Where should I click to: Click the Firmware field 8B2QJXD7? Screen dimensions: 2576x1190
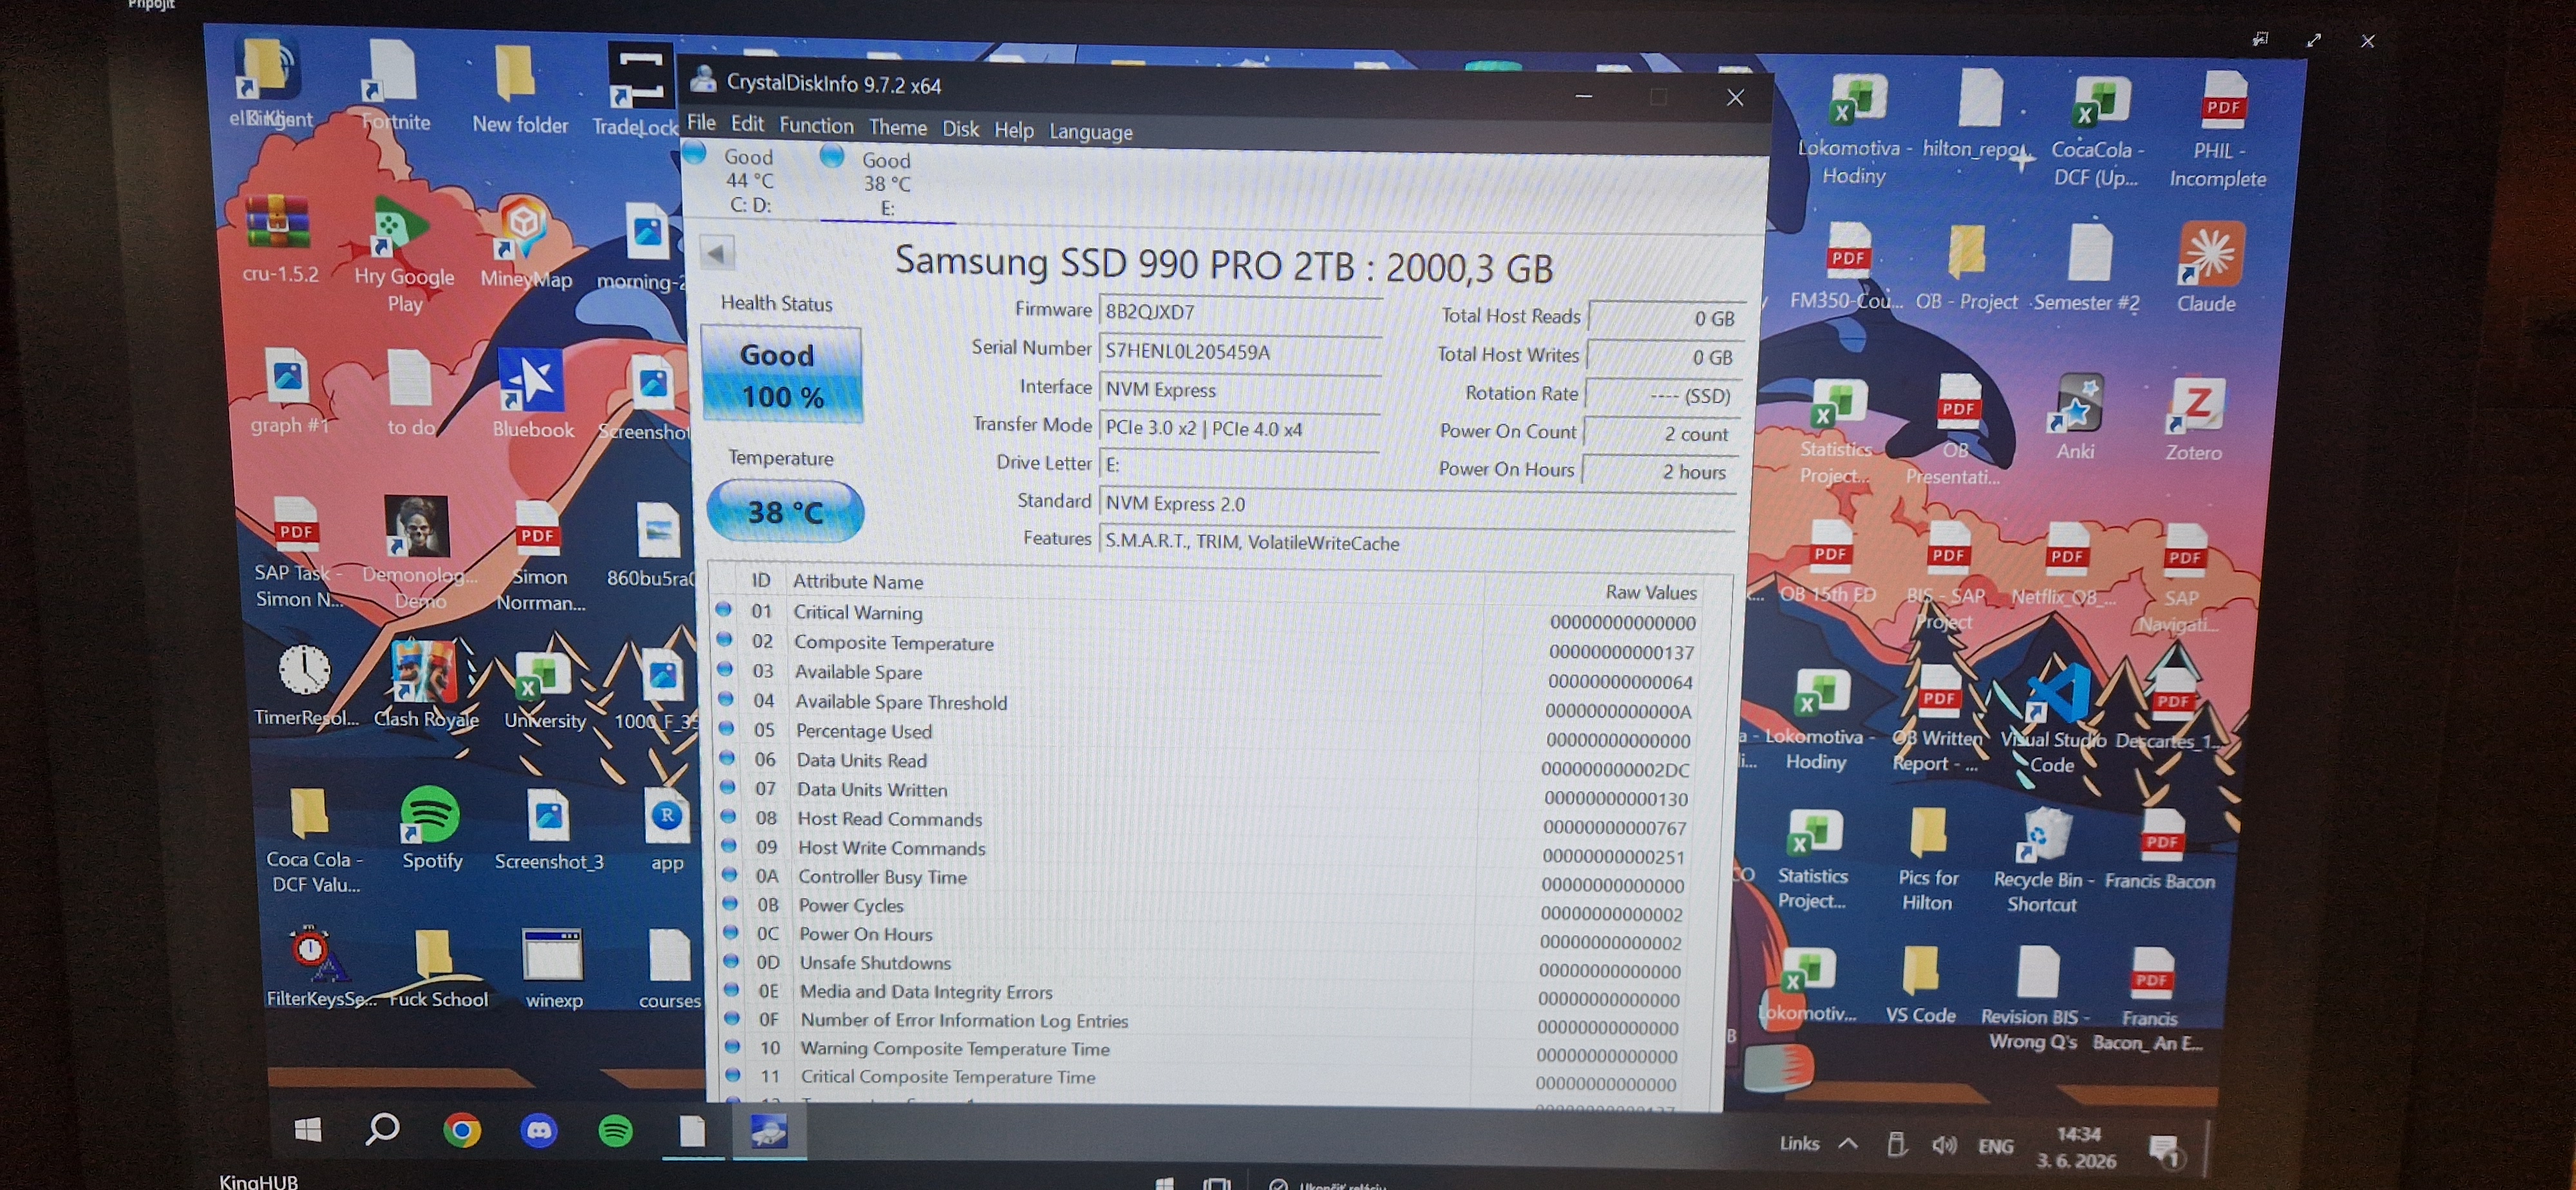click(1240, 312)
